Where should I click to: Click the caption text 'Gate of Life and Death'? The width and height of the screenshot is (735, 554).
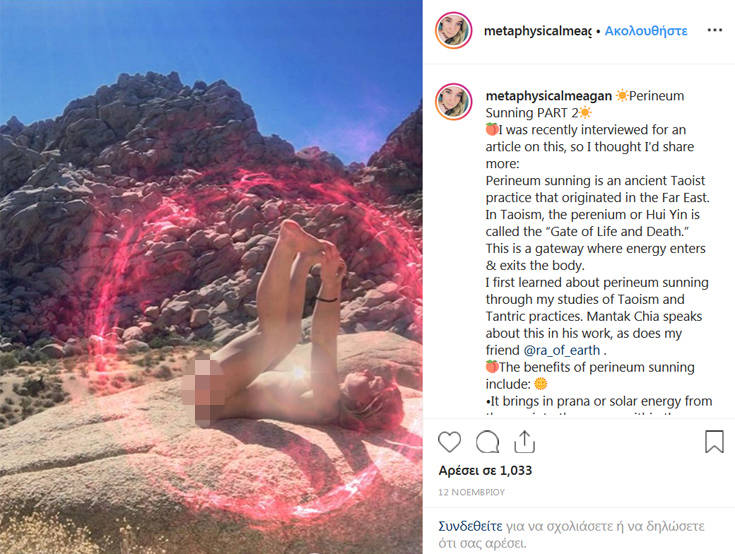tap(617, 232)
